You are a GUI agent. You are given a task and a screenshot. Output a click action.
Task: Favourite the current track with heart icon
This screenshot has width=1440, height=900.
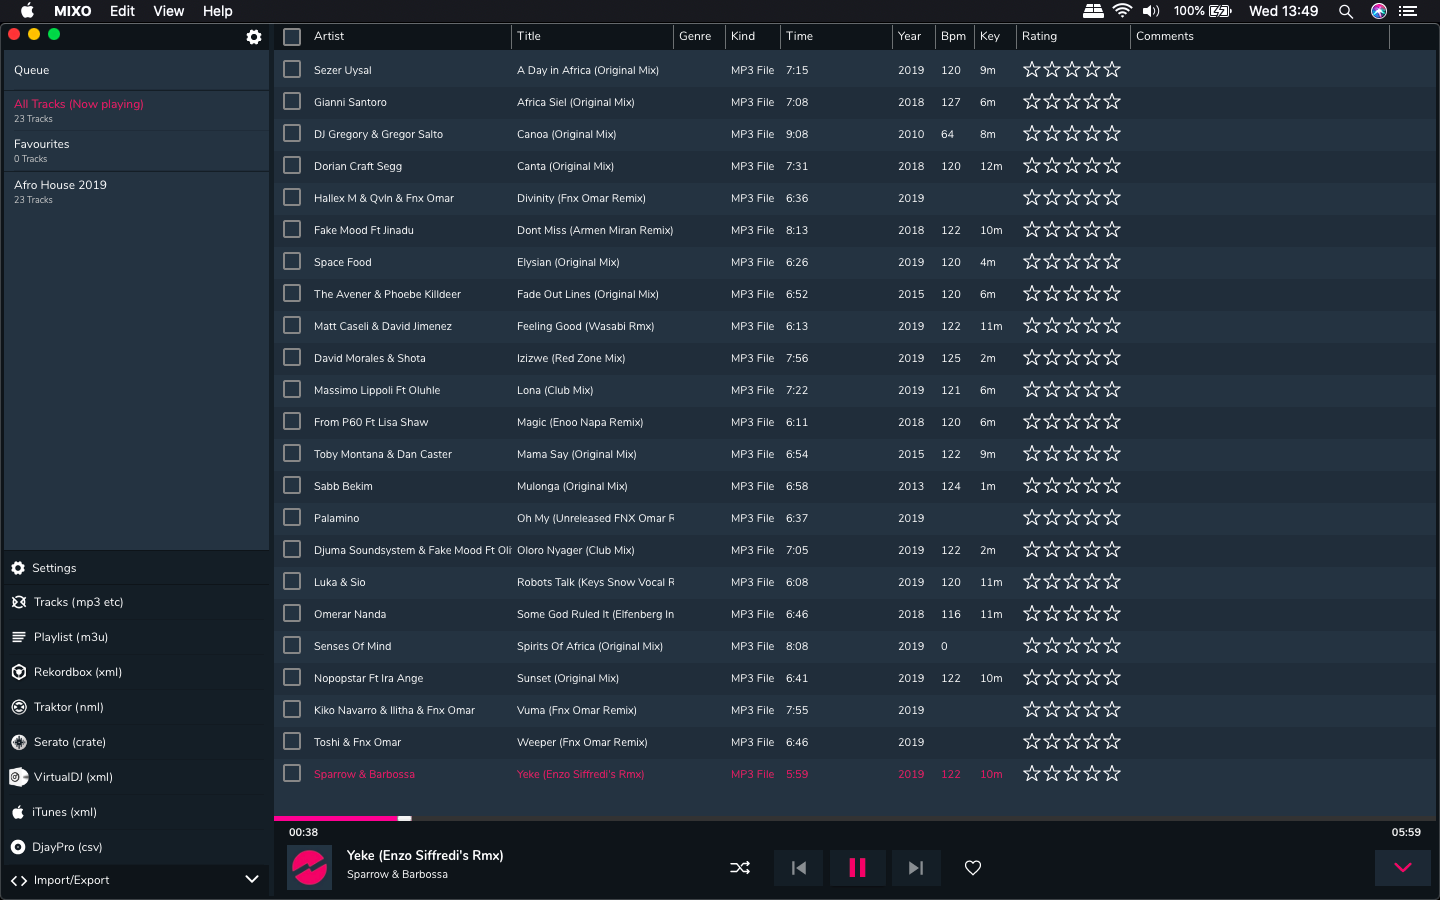(973, 868)
